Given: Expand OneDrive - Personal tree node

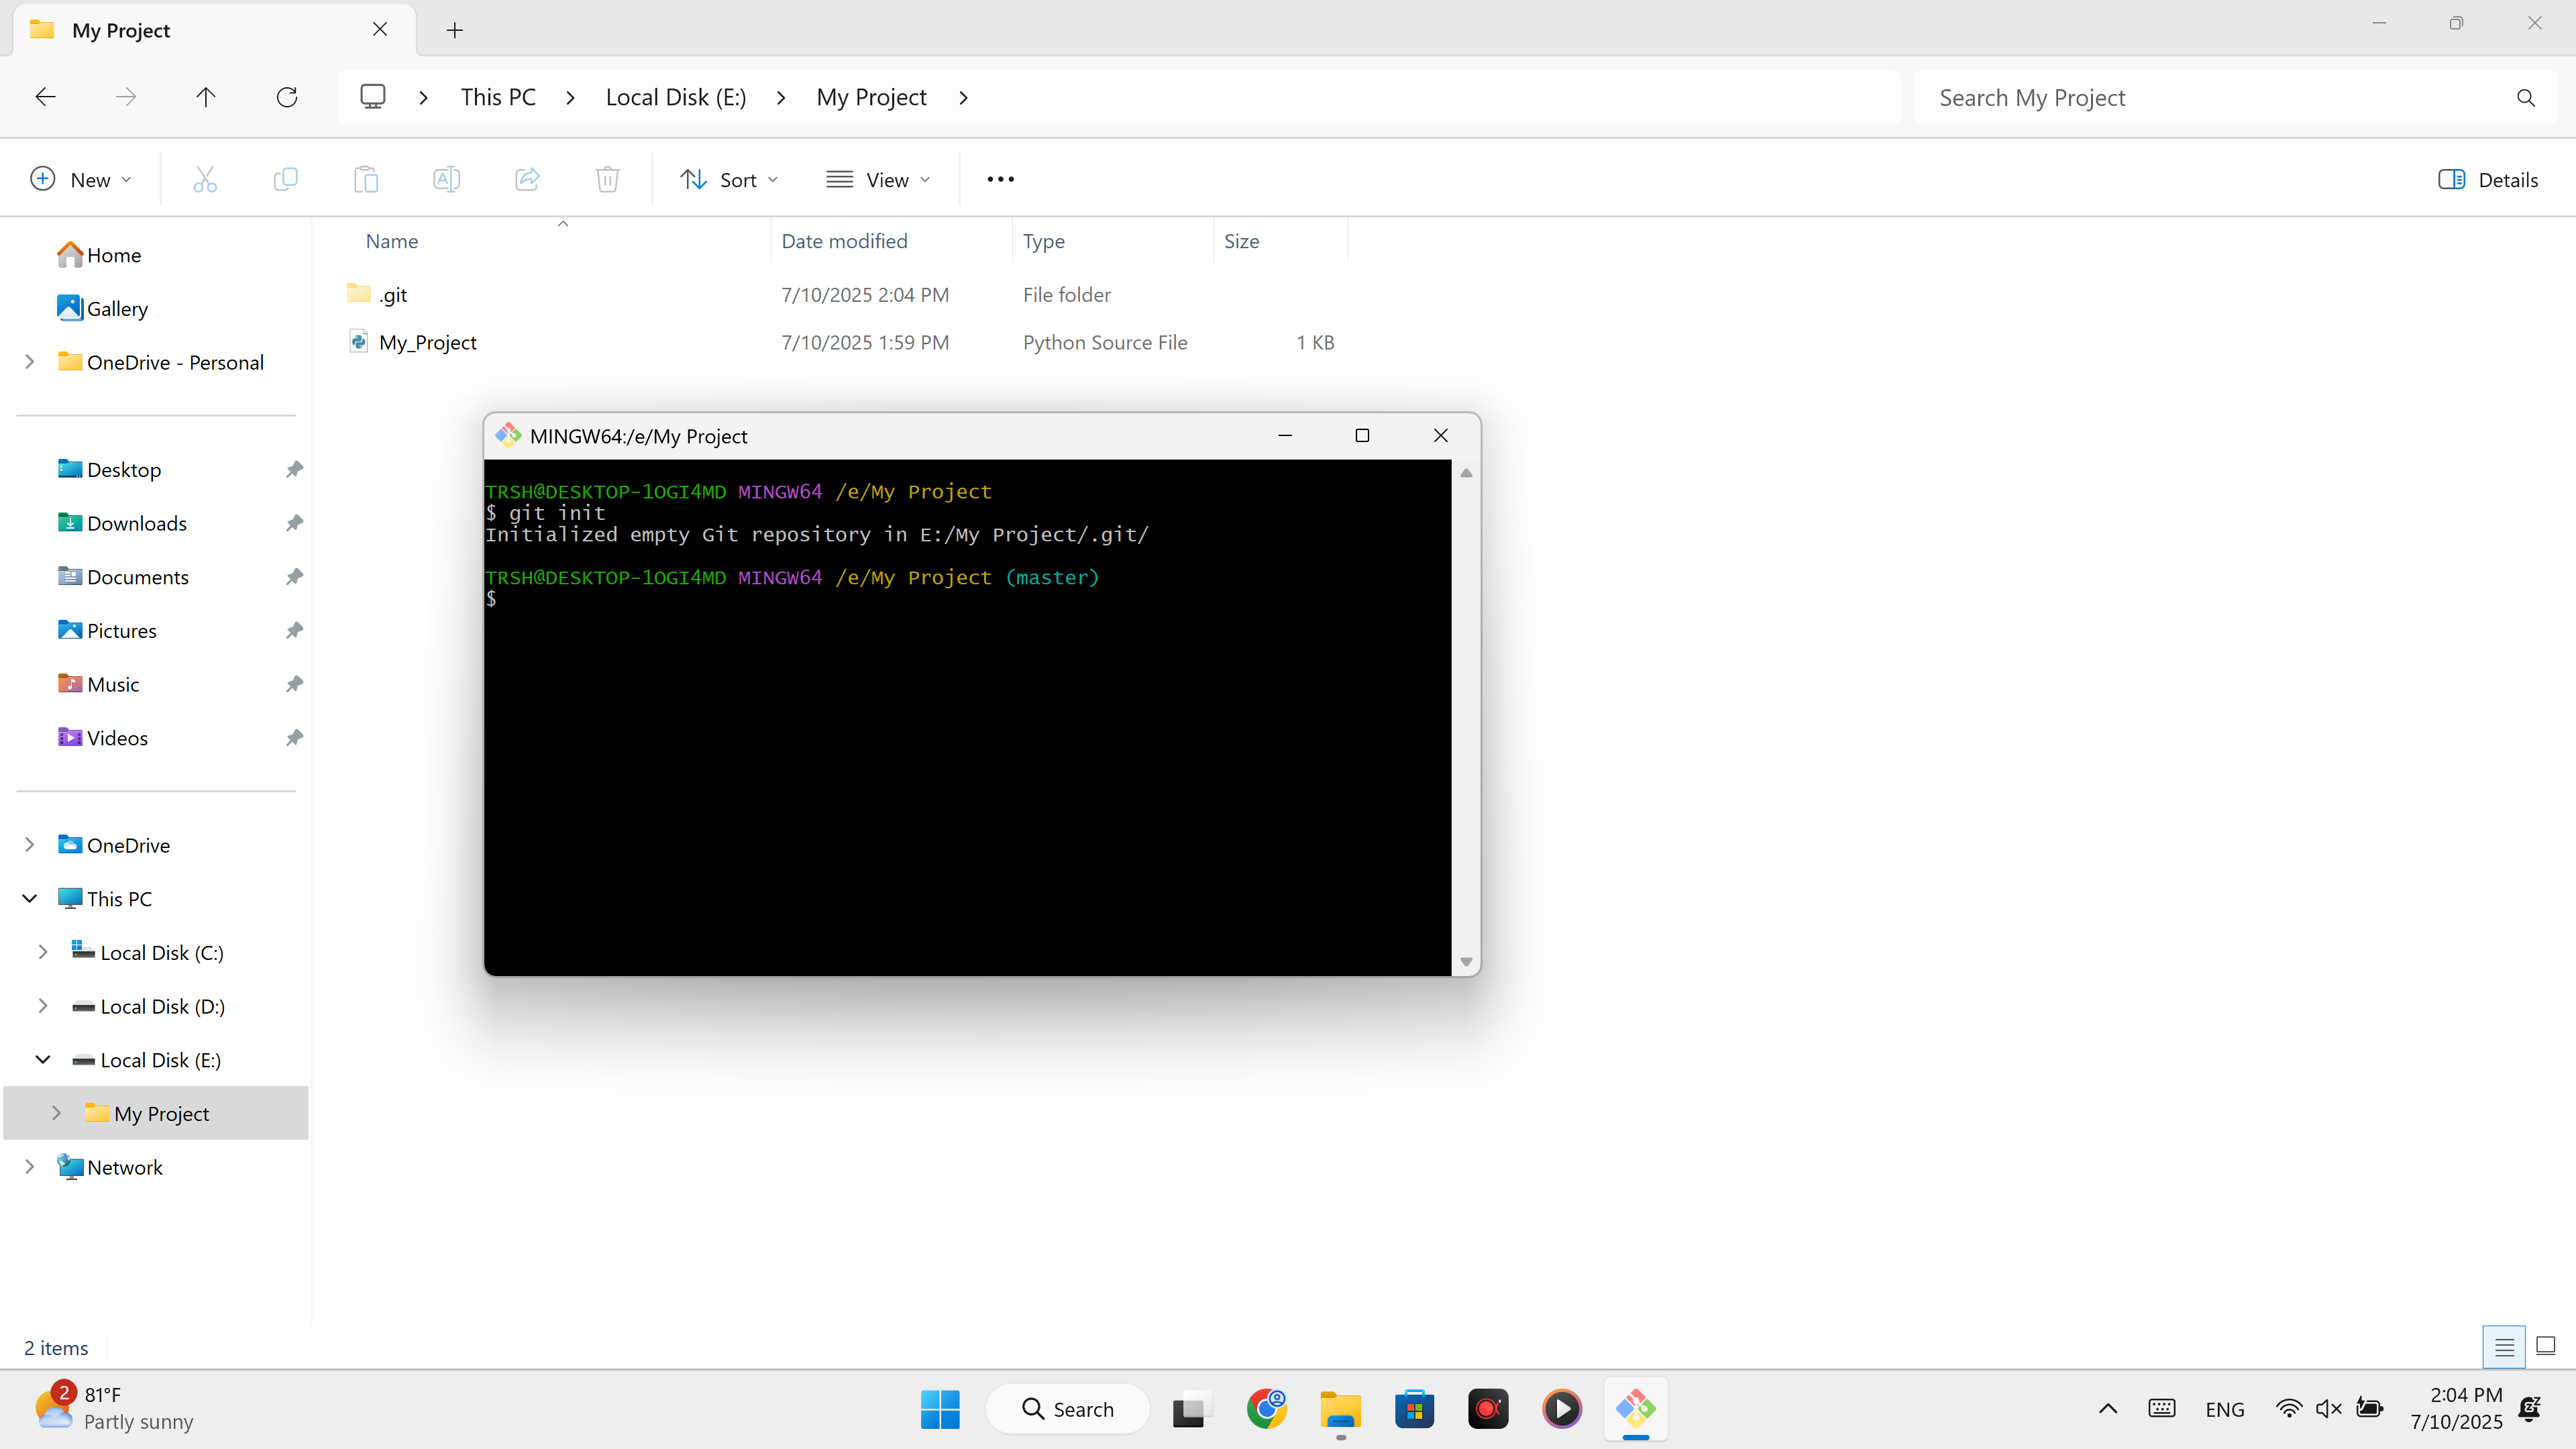Looking at the screenshot, I should tap(30, 362).
